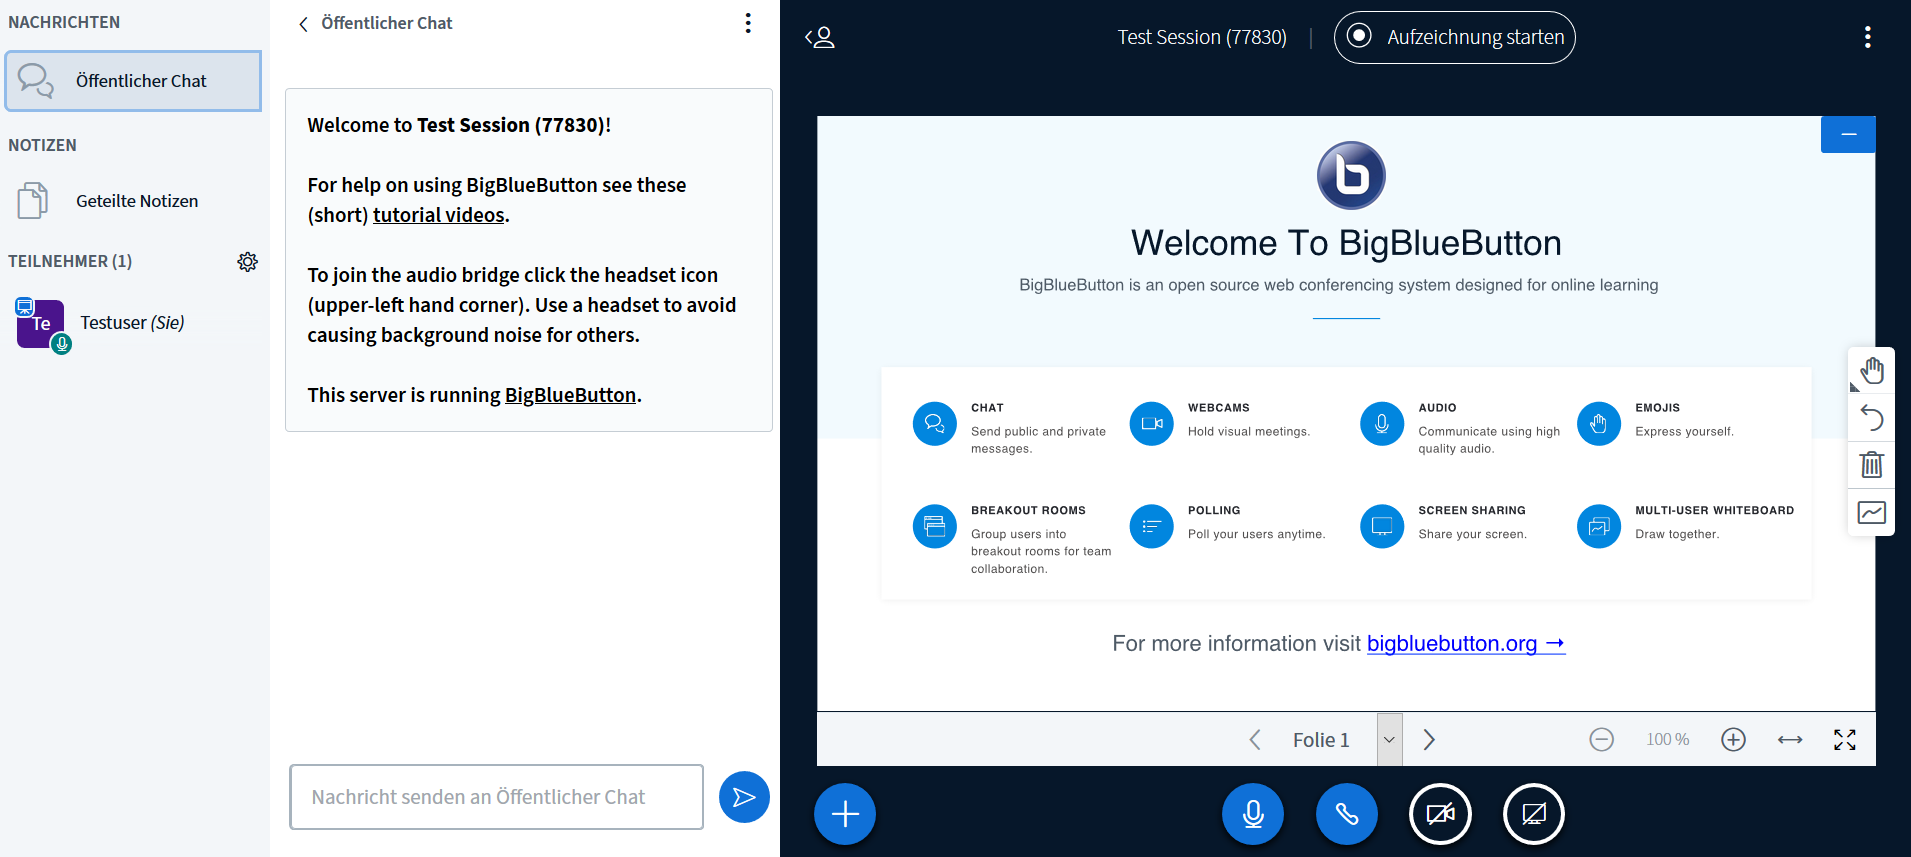Go to previous slide

pos(1255,740)
